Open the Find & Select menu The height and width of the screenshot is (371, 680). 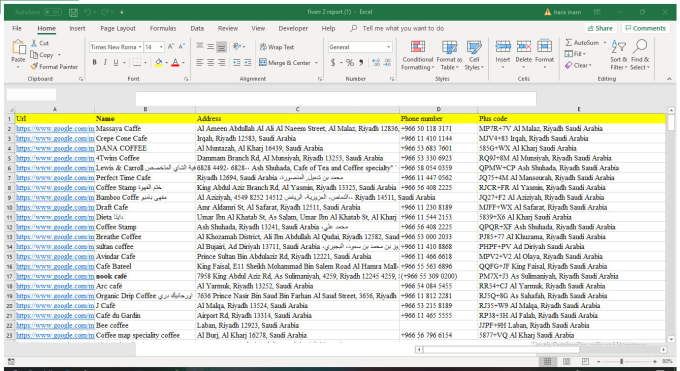640,55
